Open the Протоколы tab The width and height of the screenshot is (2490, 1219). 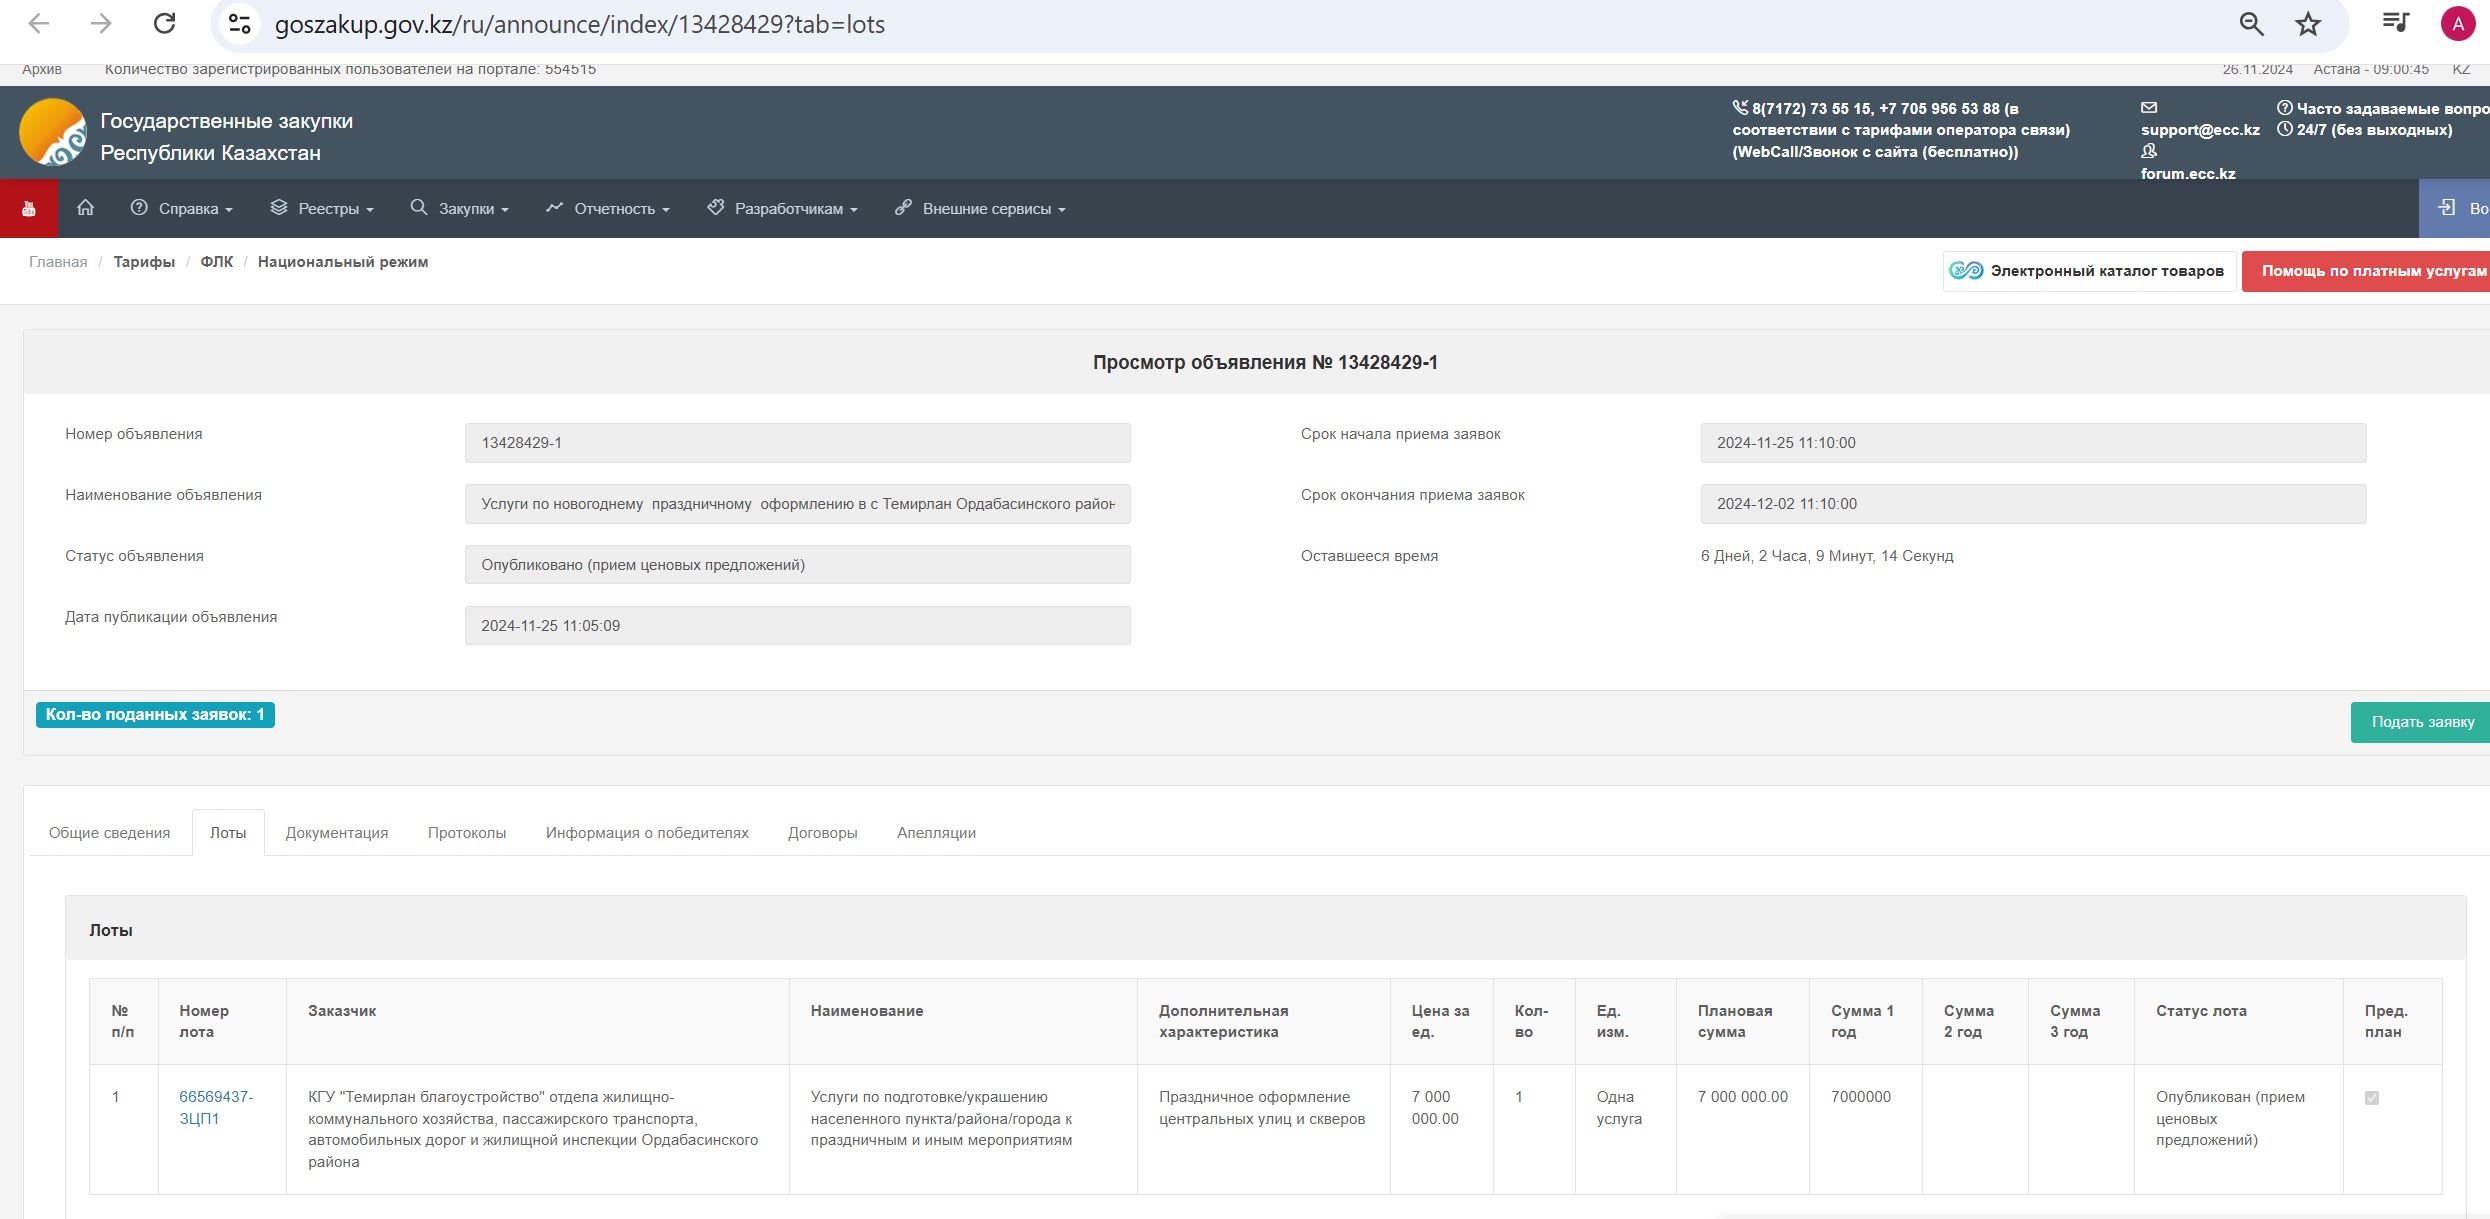467,832
